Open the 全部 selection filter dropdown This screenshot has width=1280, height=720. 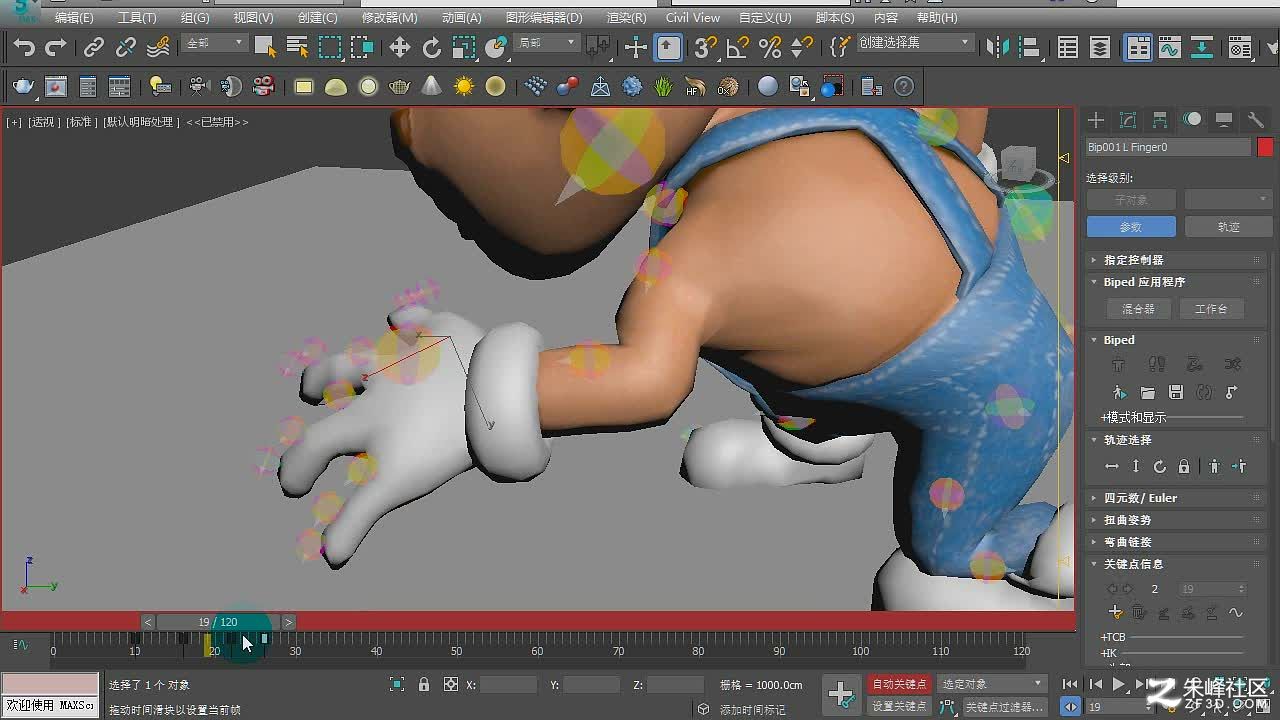(215, 43)
